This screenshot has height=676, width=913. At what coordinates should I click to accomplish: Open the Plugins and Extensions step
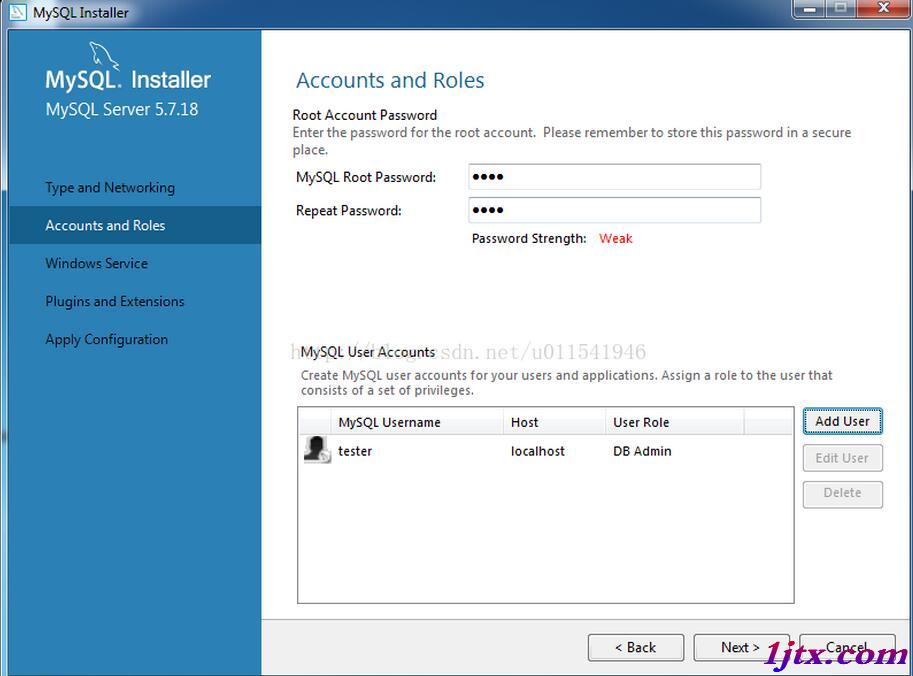pyautogui.click(x=115, y=301)
